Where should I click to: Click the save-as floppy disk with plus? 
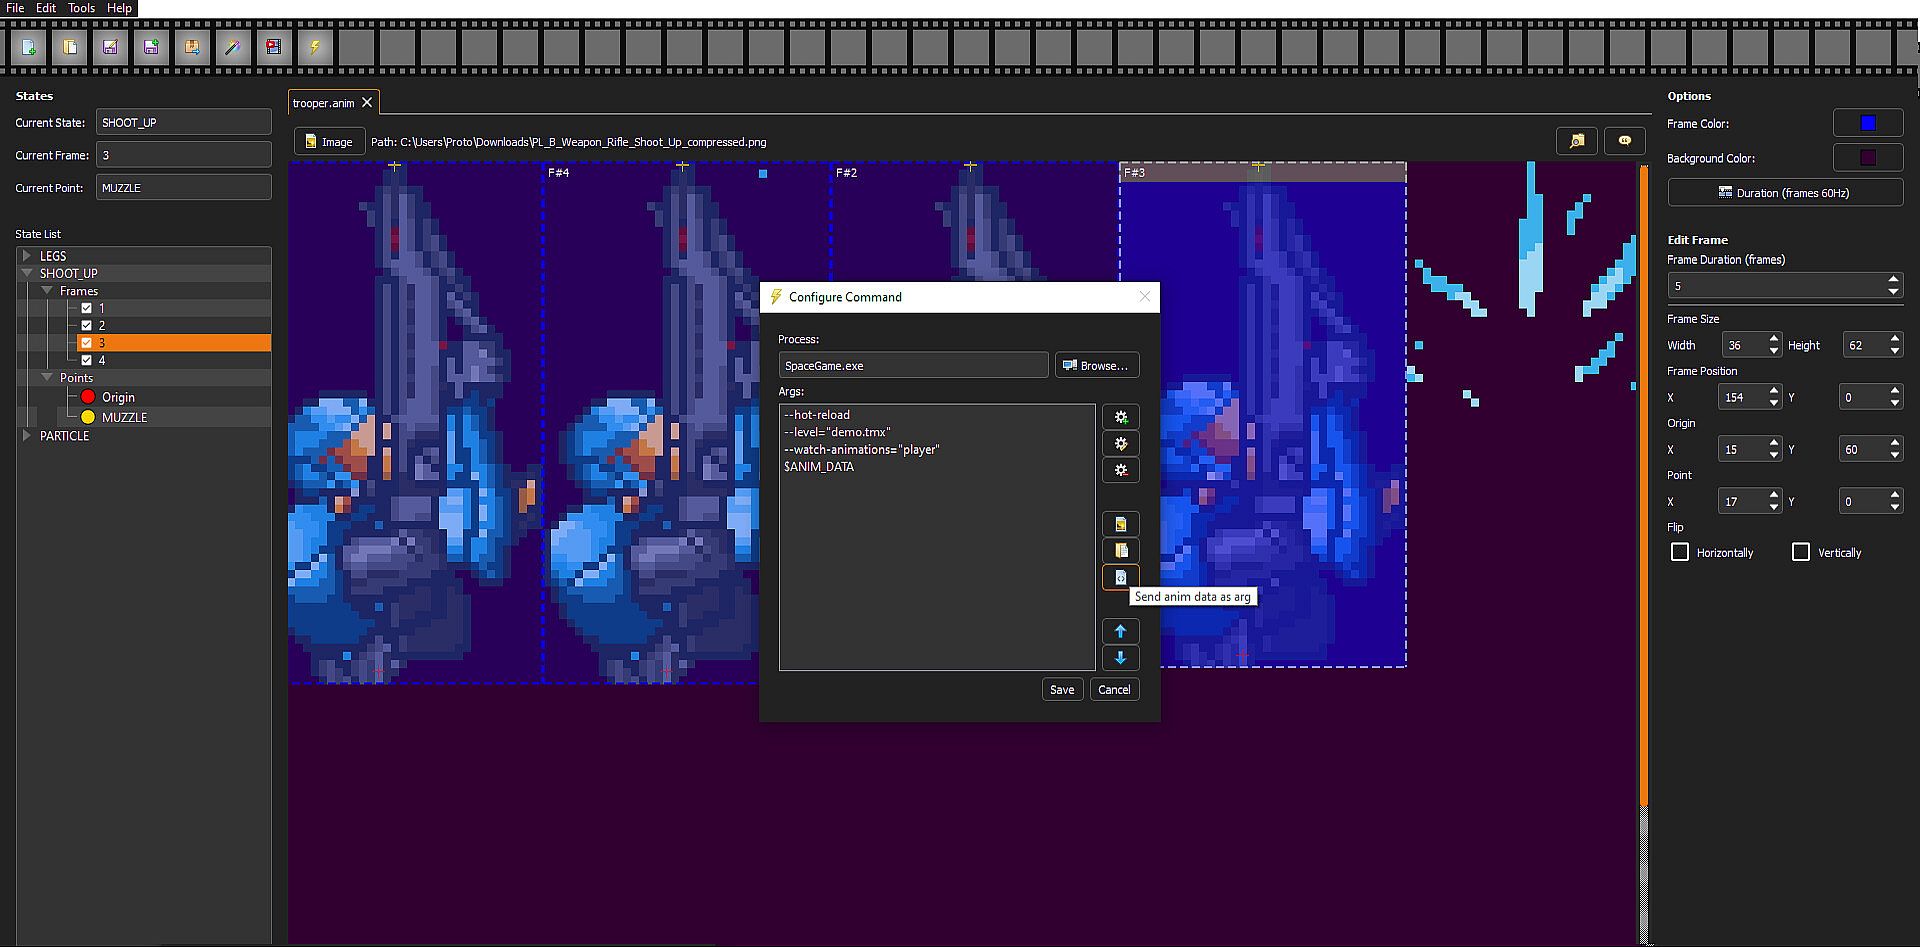pyautogui.click(x=151, y=47)
